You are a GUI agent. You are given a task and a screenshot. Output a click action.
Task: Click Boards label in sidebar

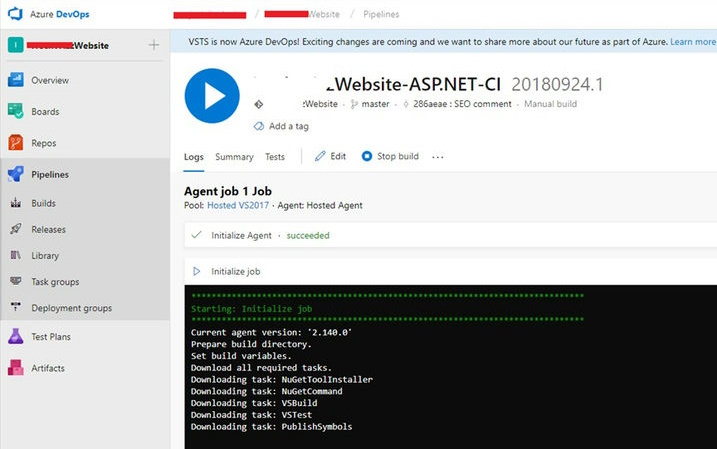45,112
